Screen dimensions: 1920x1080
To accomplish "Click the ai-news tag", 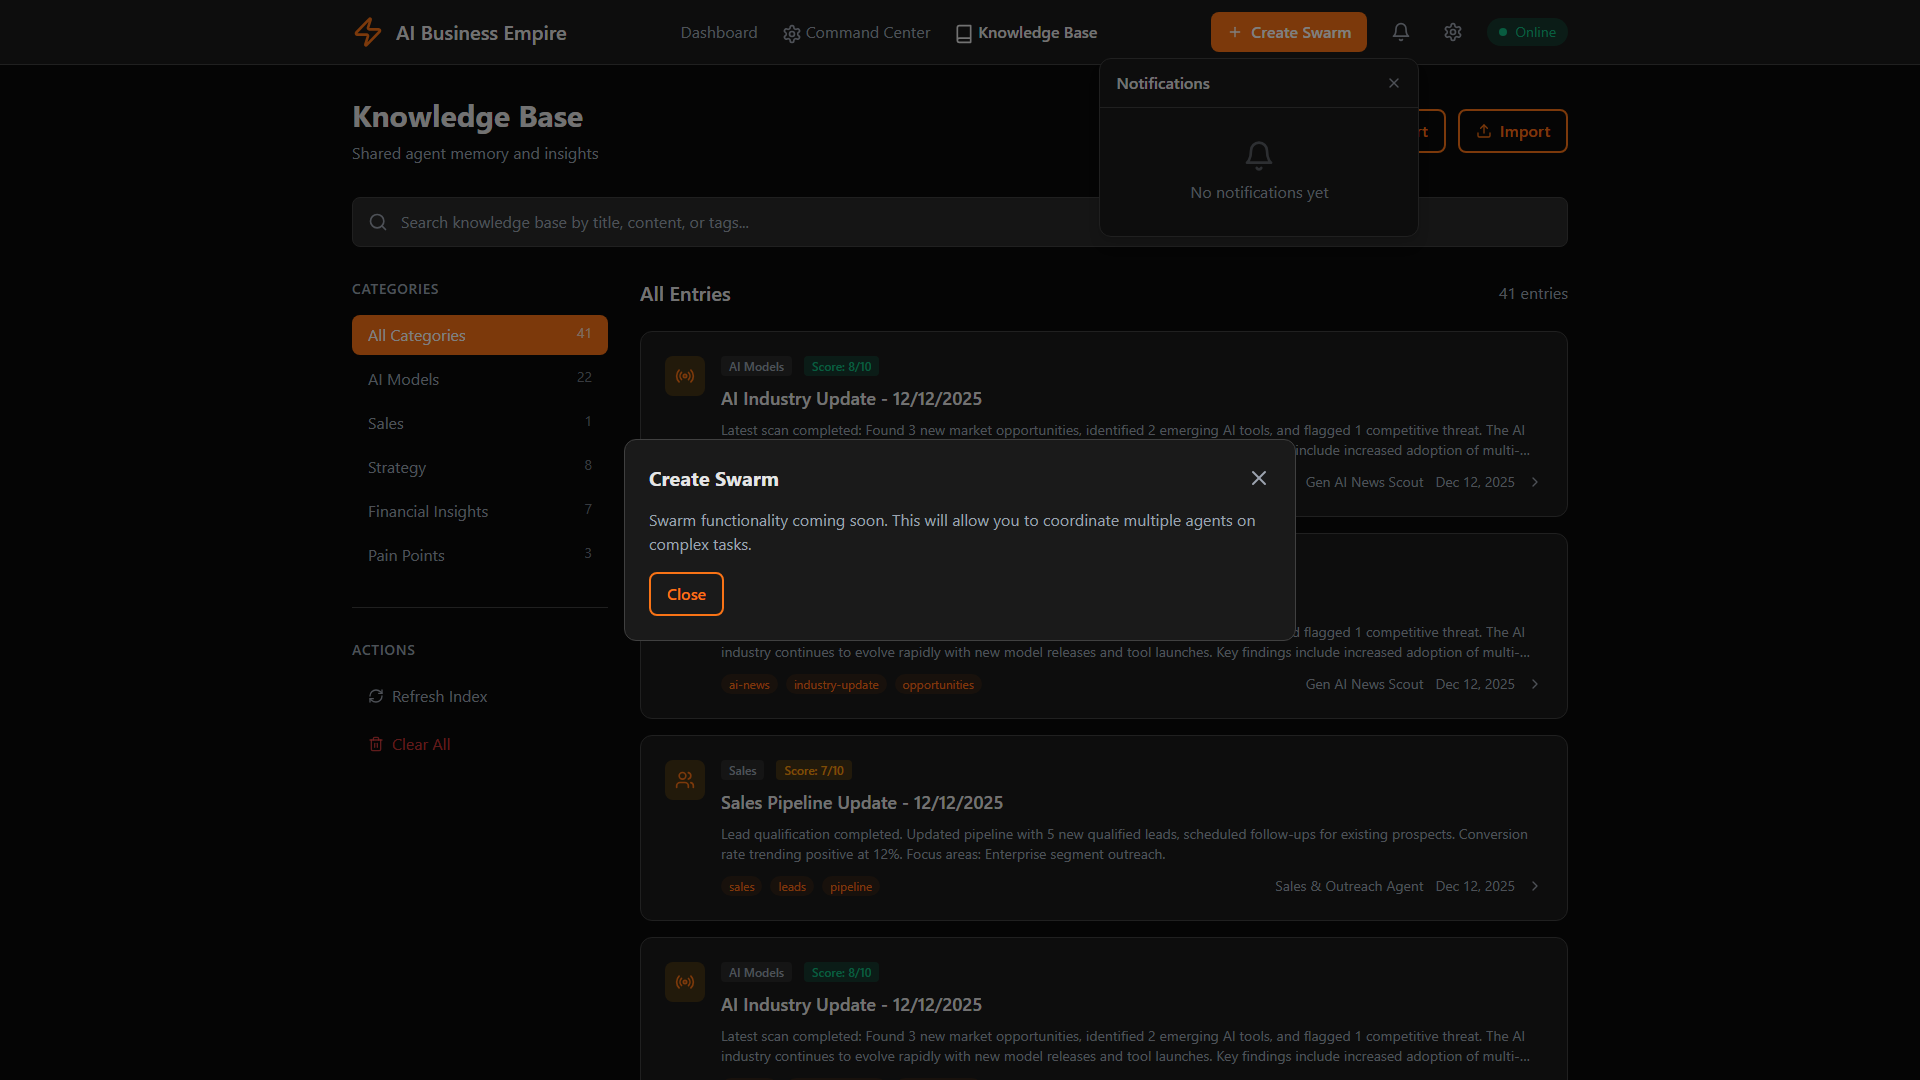I will point(749,685).
